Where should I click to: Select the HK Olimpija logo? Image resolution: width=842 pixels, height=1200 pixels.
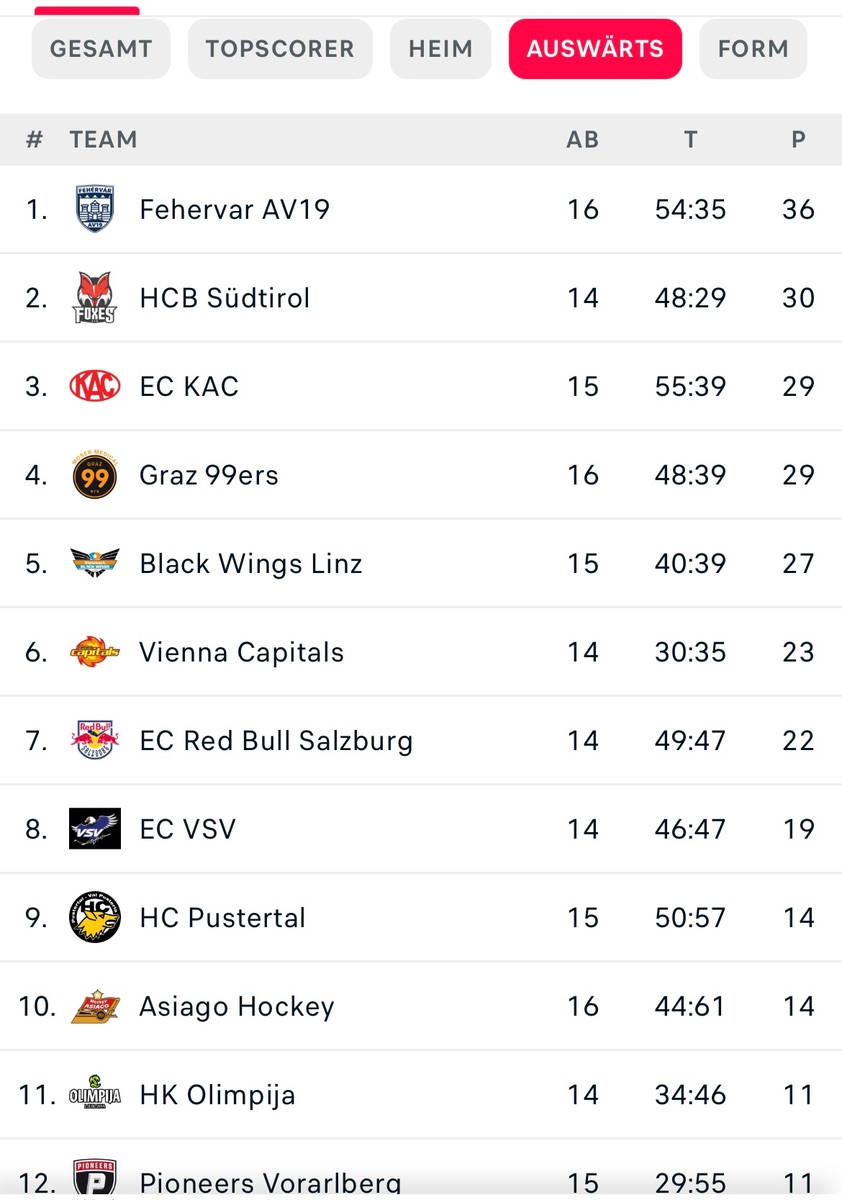[x=95, y=1094]
